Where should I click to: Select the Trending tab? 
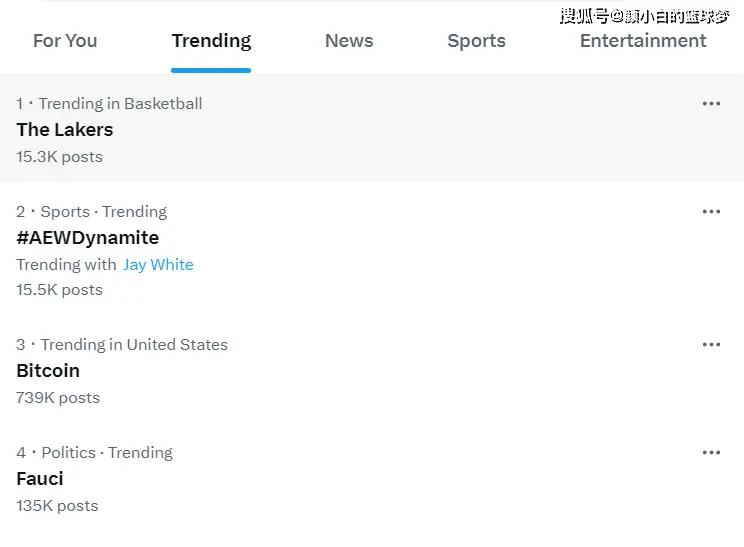(211, 41)
